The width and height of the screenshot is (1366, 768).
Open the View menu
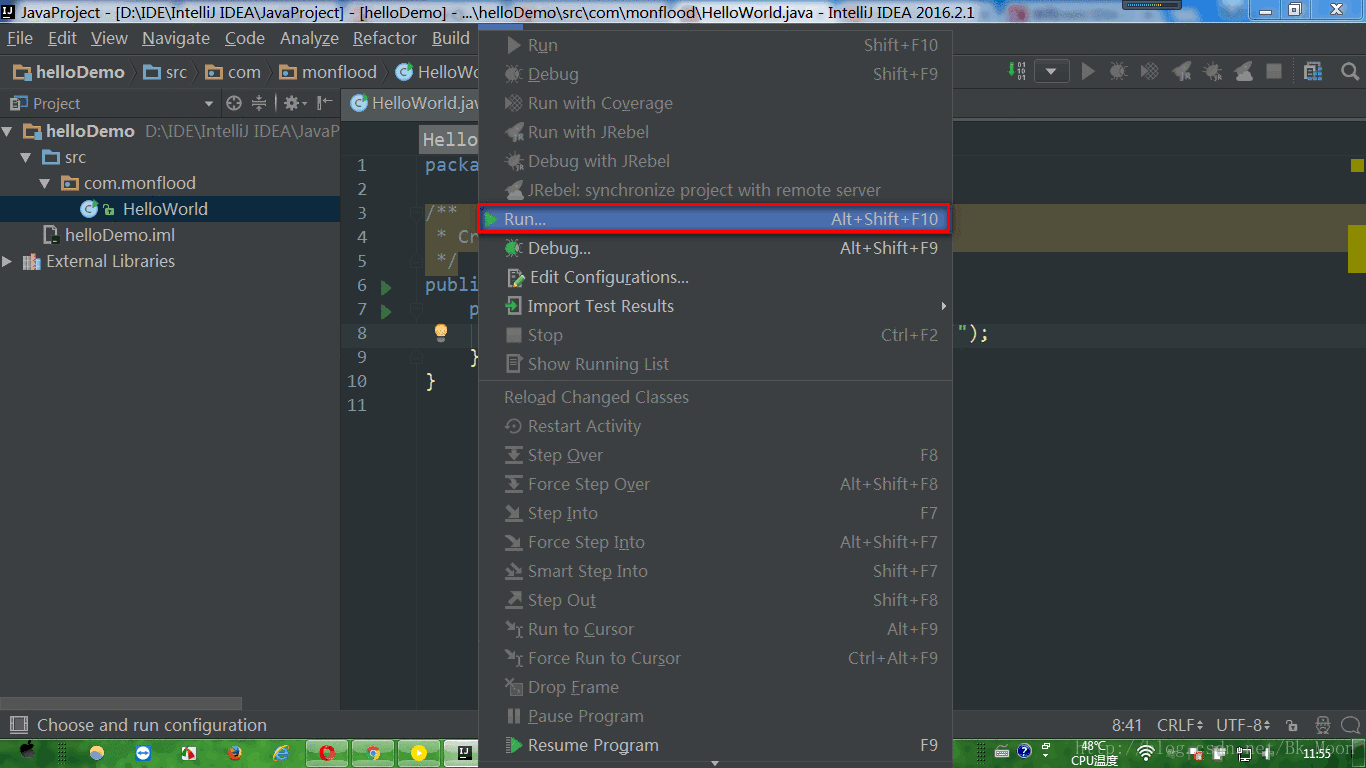pos(109,38)
